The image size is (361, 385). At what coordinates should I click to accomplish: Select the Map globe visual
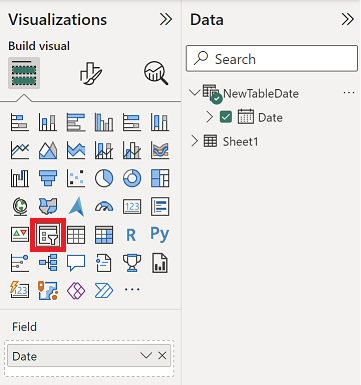pyautogui.click(x=20, y=206)
